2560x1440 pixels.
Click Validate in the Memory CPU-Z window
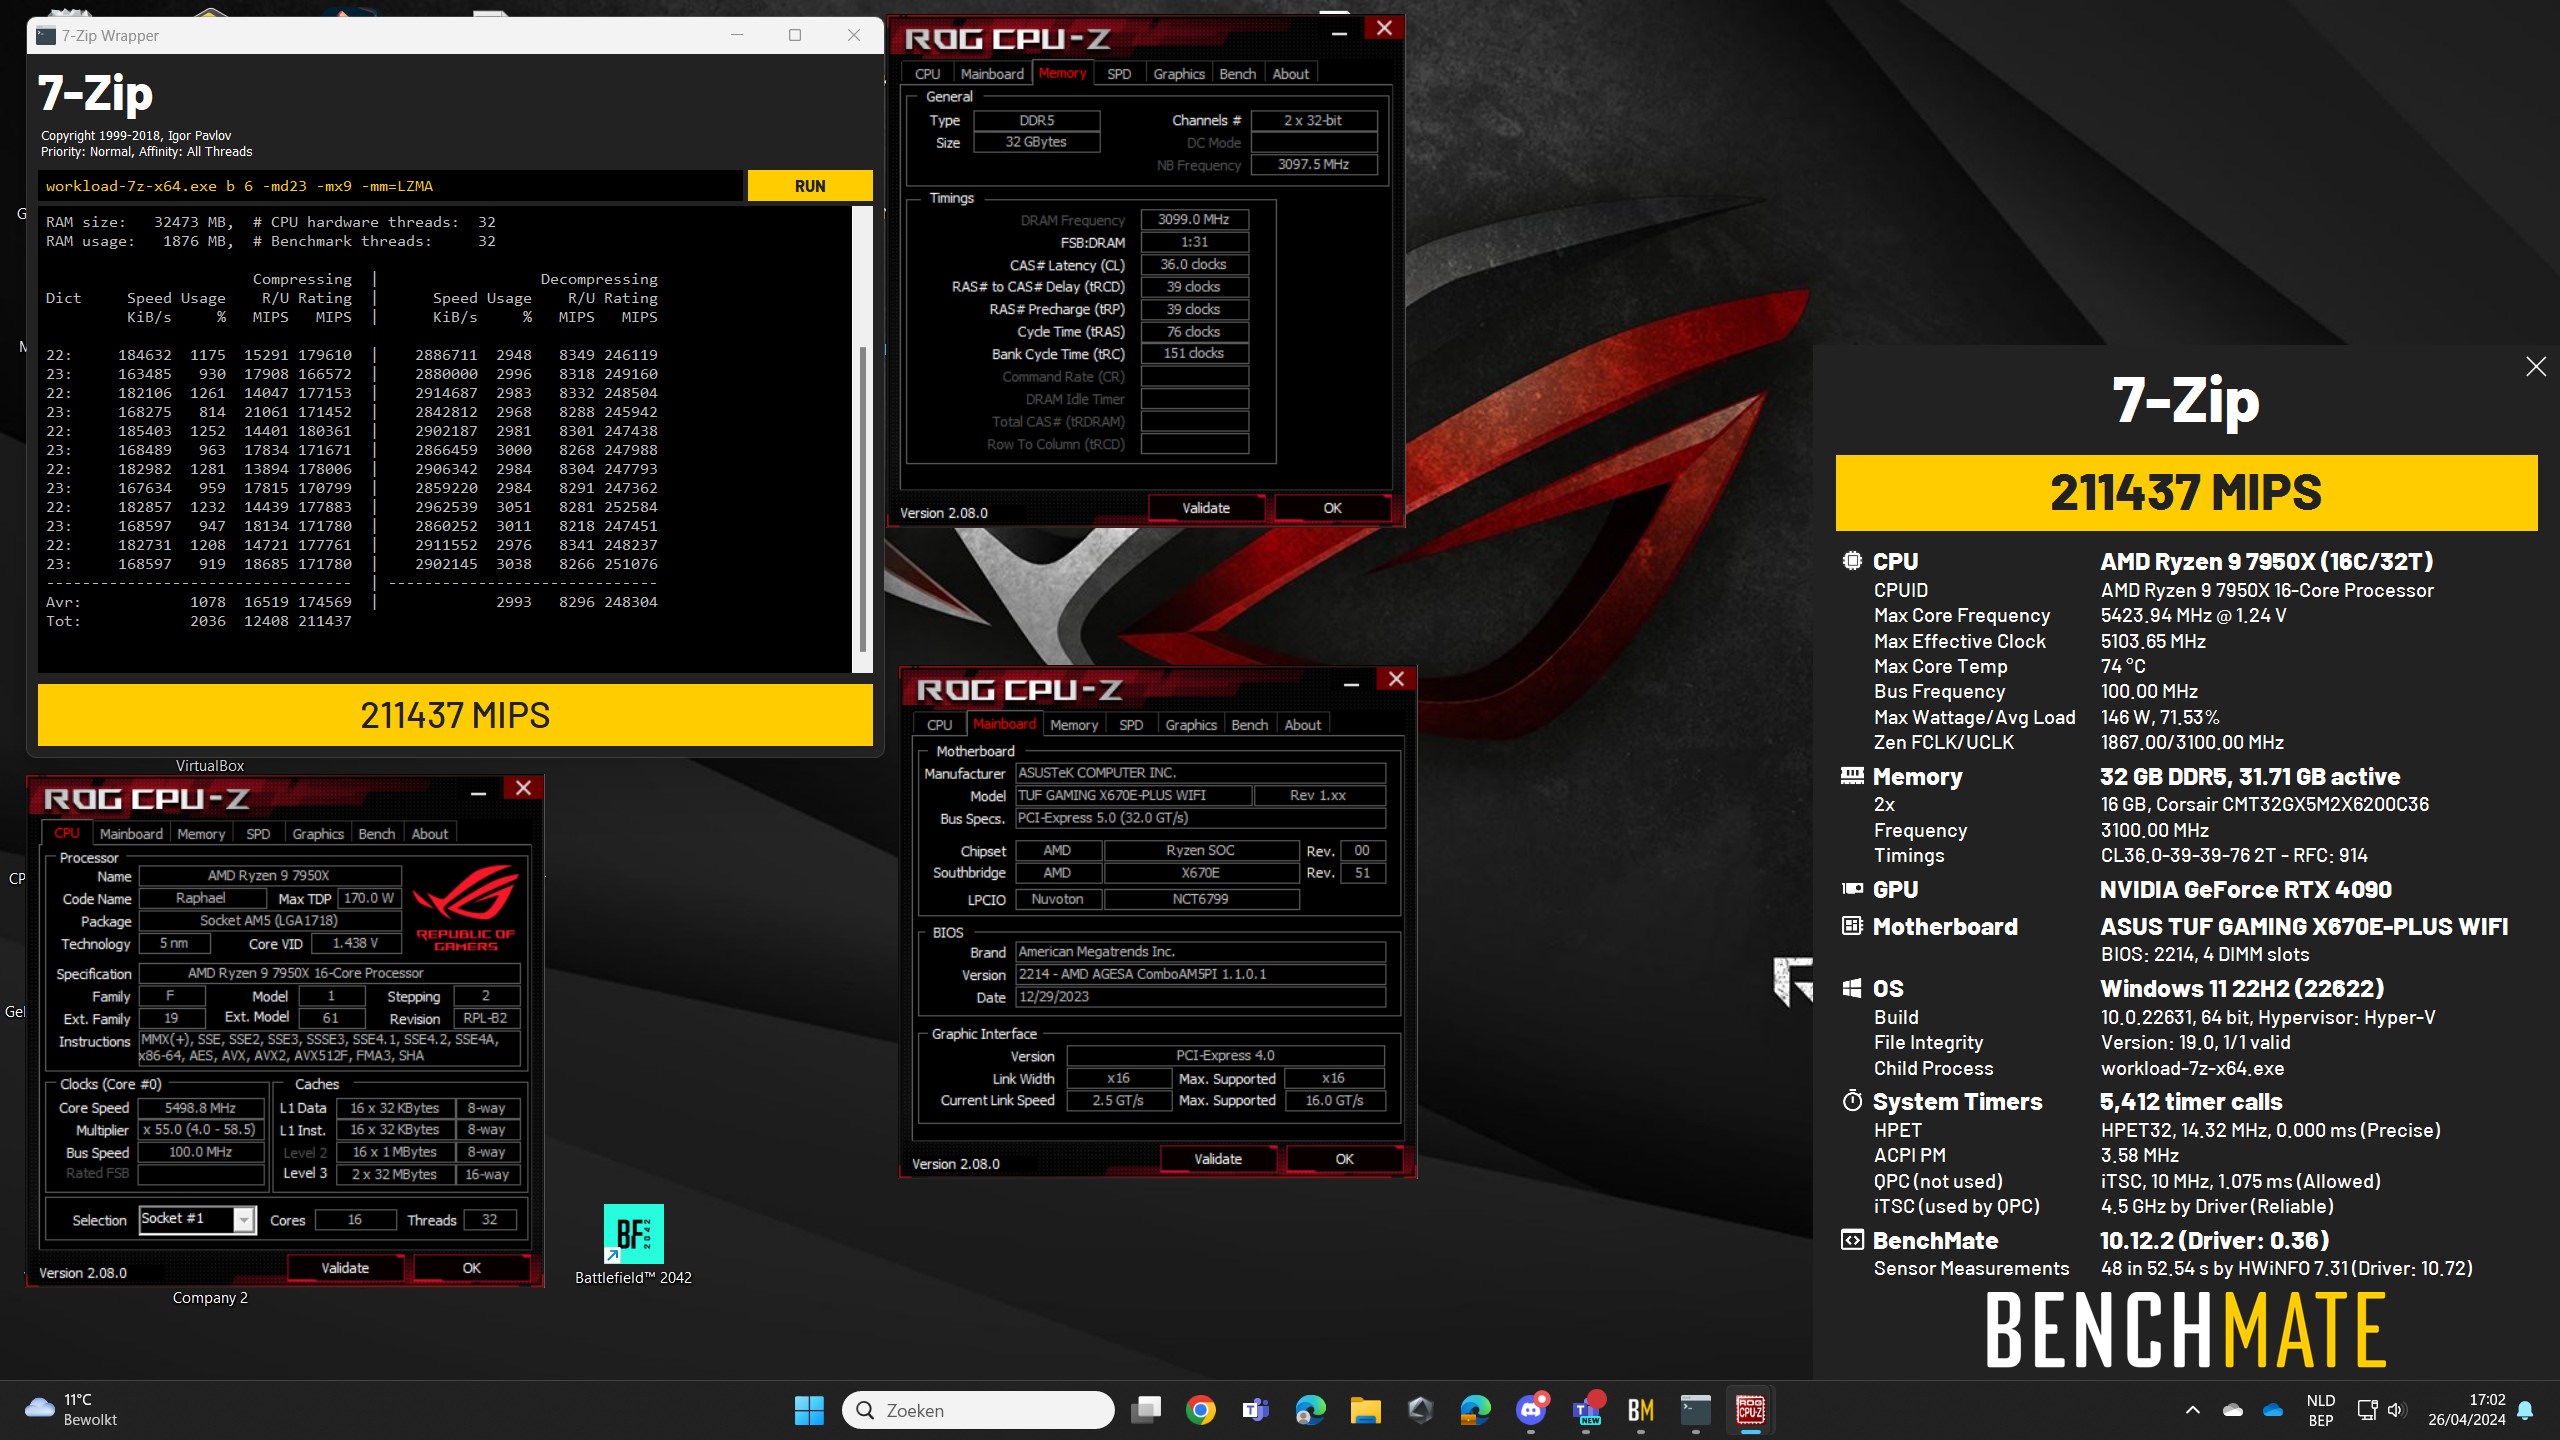(x=1206, y=508)
